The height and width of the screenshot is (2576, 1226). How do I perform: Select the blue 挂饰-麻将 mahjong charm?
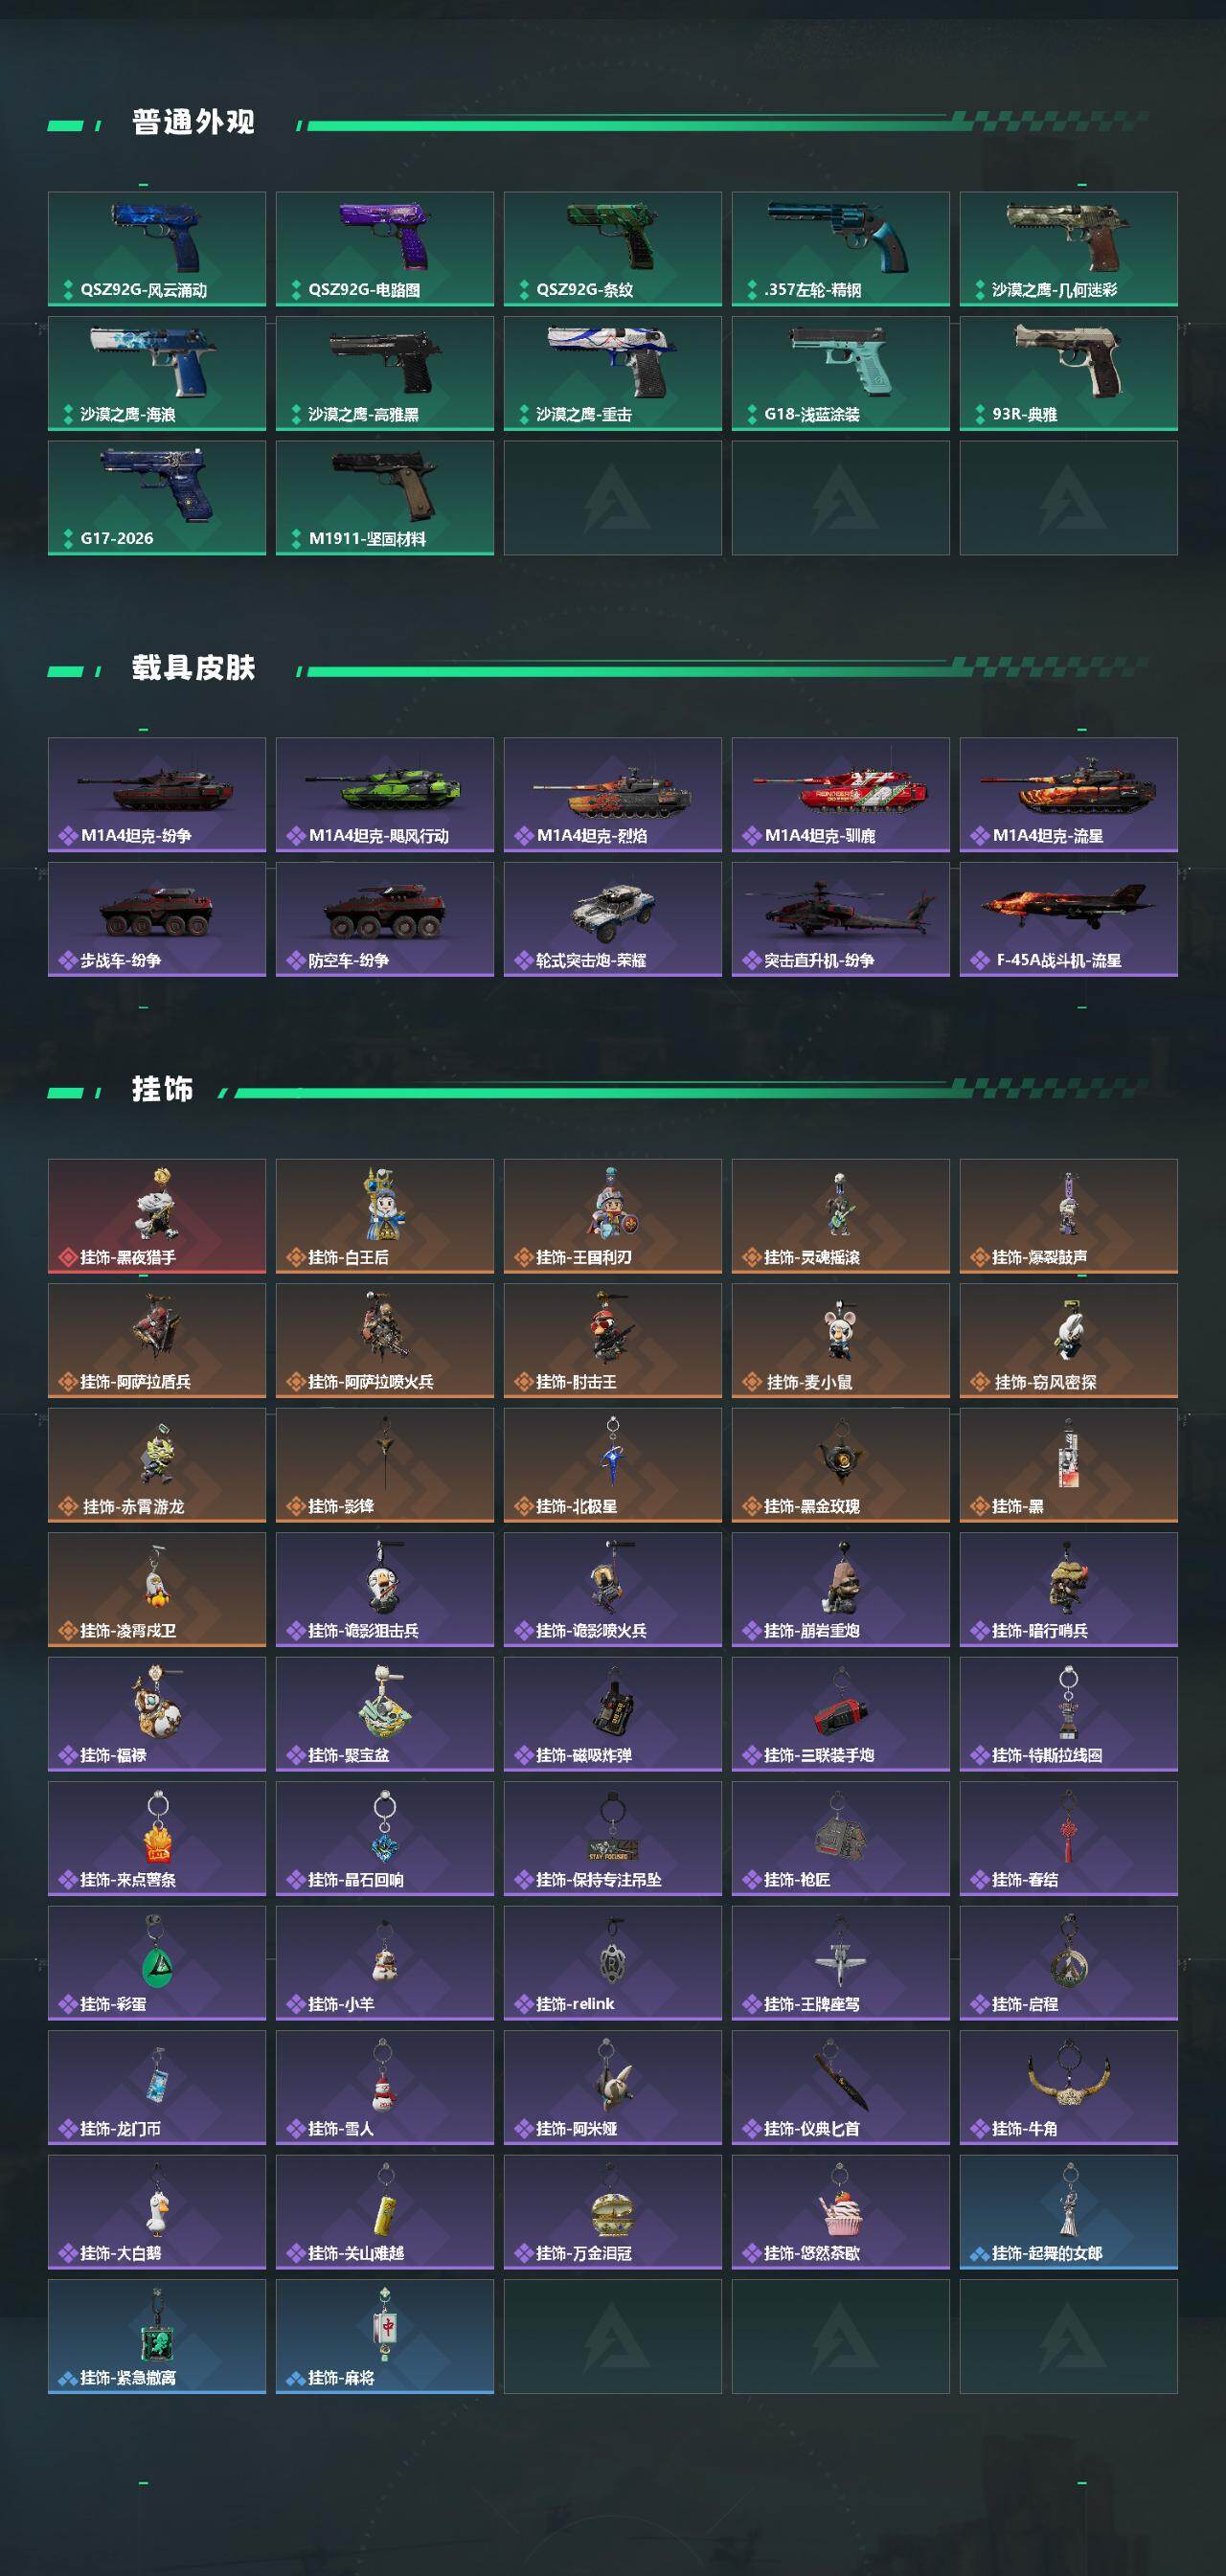tap(385, 2336)
